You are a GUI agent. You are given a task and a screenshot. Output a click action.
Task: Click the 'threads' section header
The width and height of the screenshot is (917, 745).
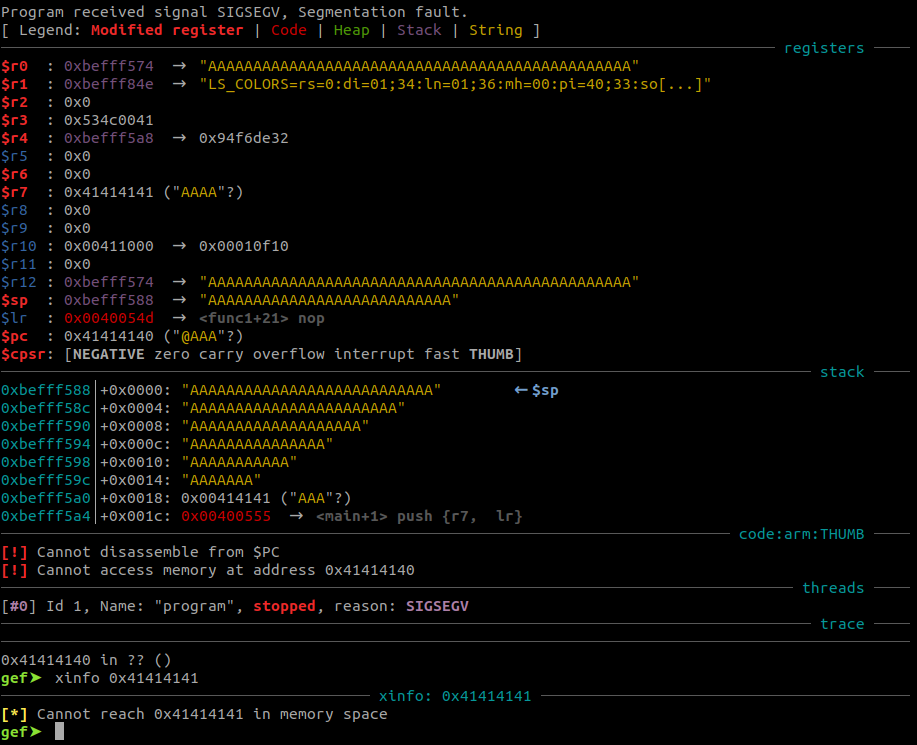833,588
